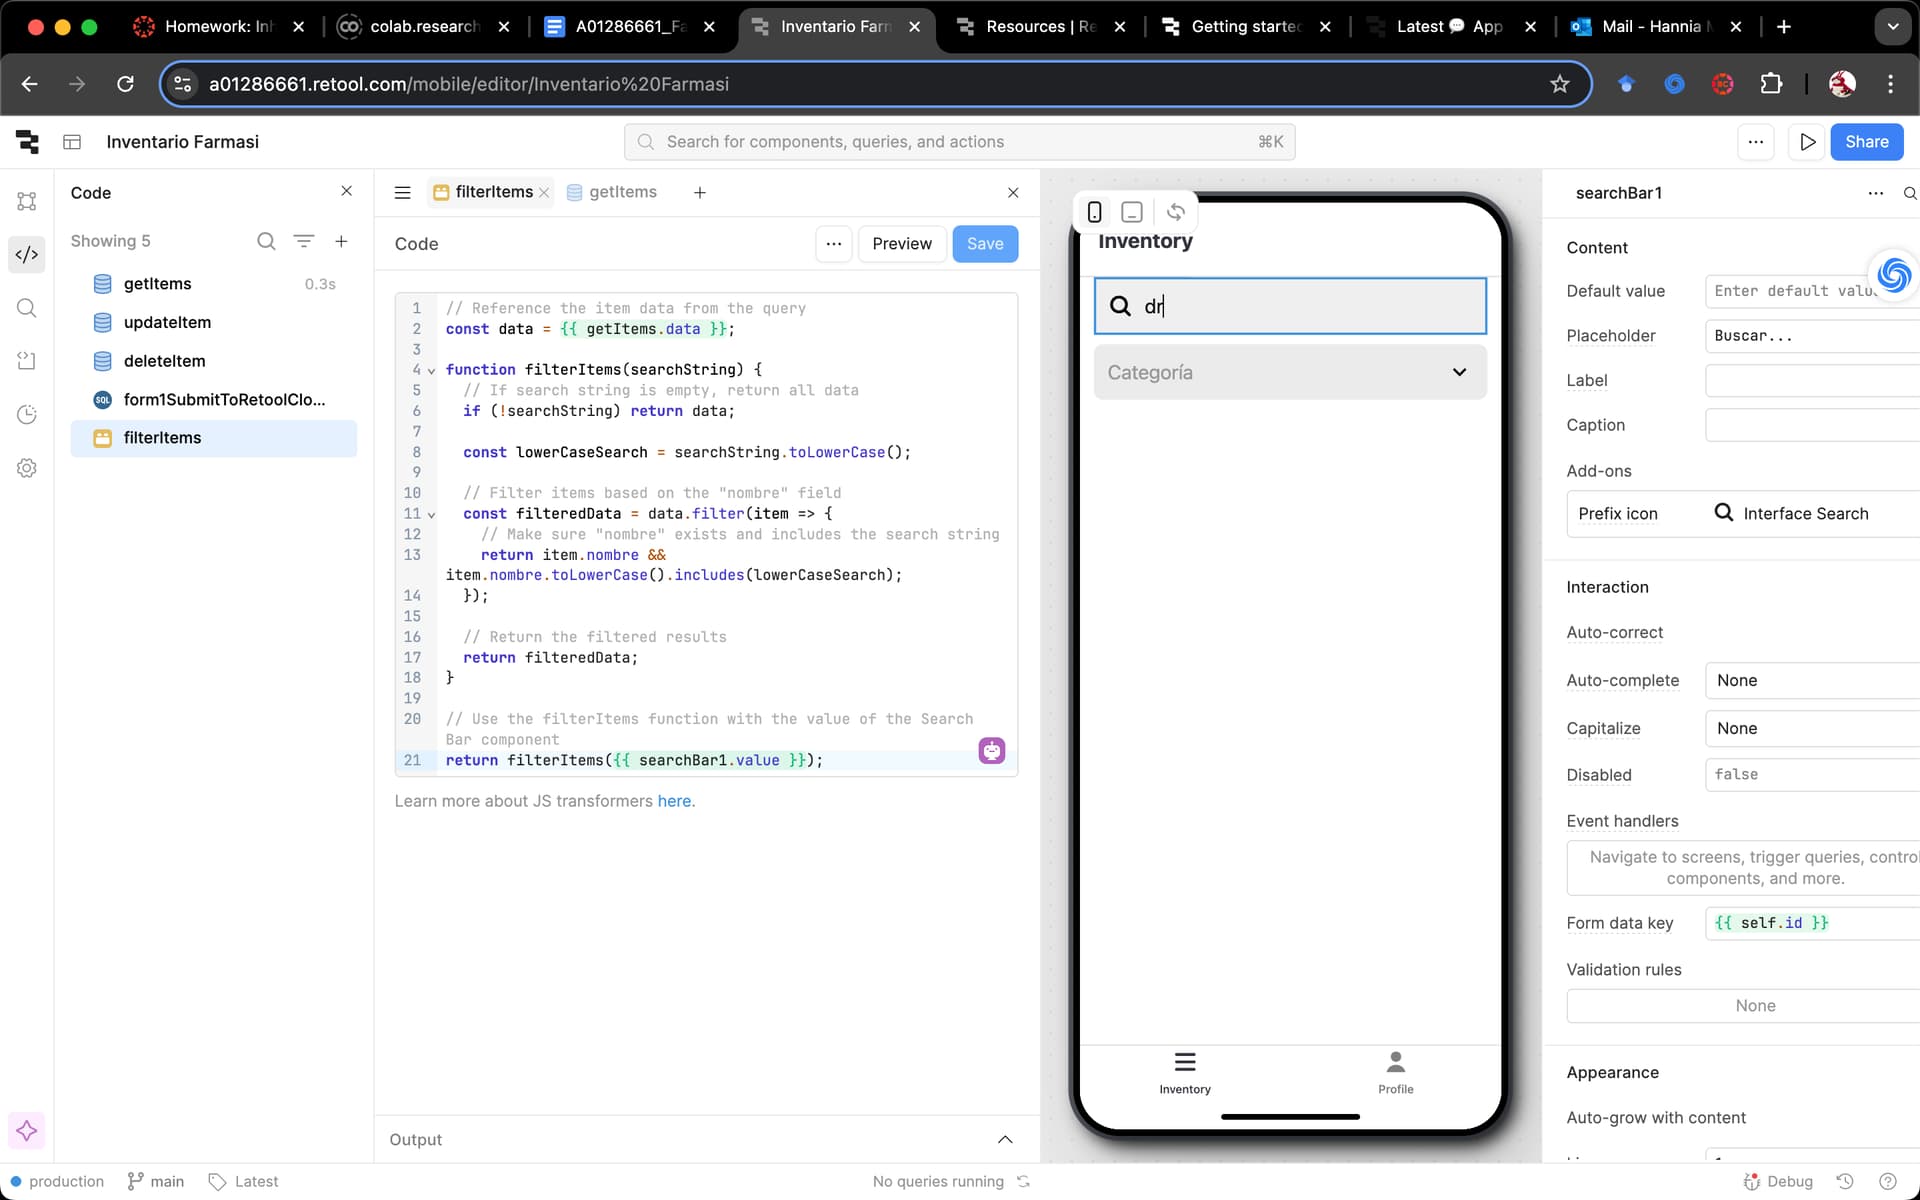The width and height of the screenshot is (1920, 1200).
Task: Edit the Disabled value field
Action: click(x=1812, y=775)
